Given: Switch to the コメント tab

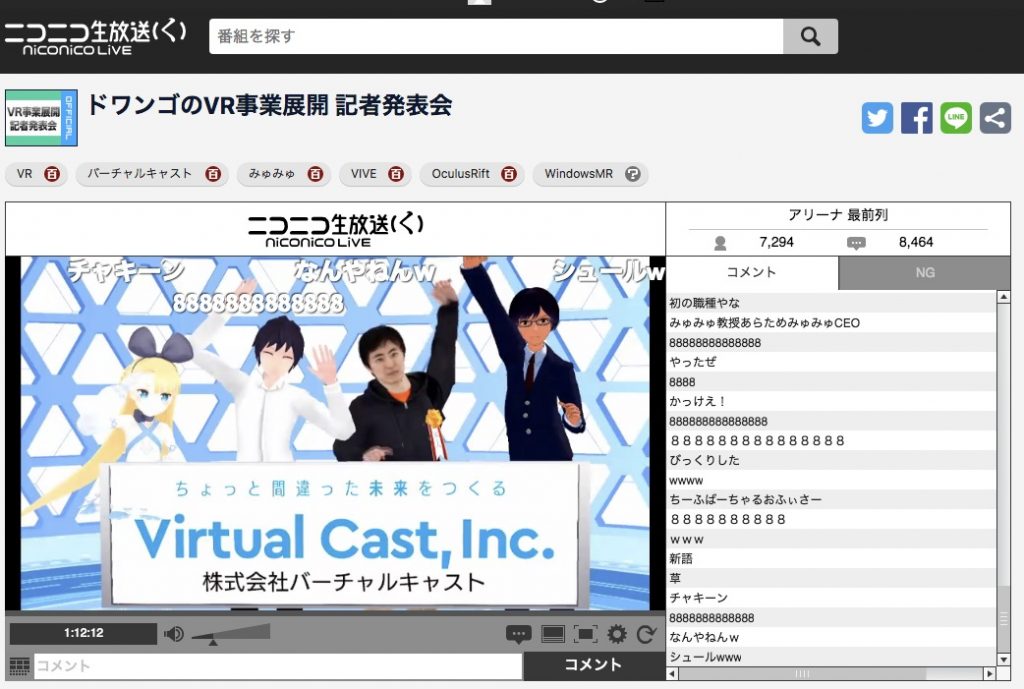Looking at the screenshot, I should [752, 272].
